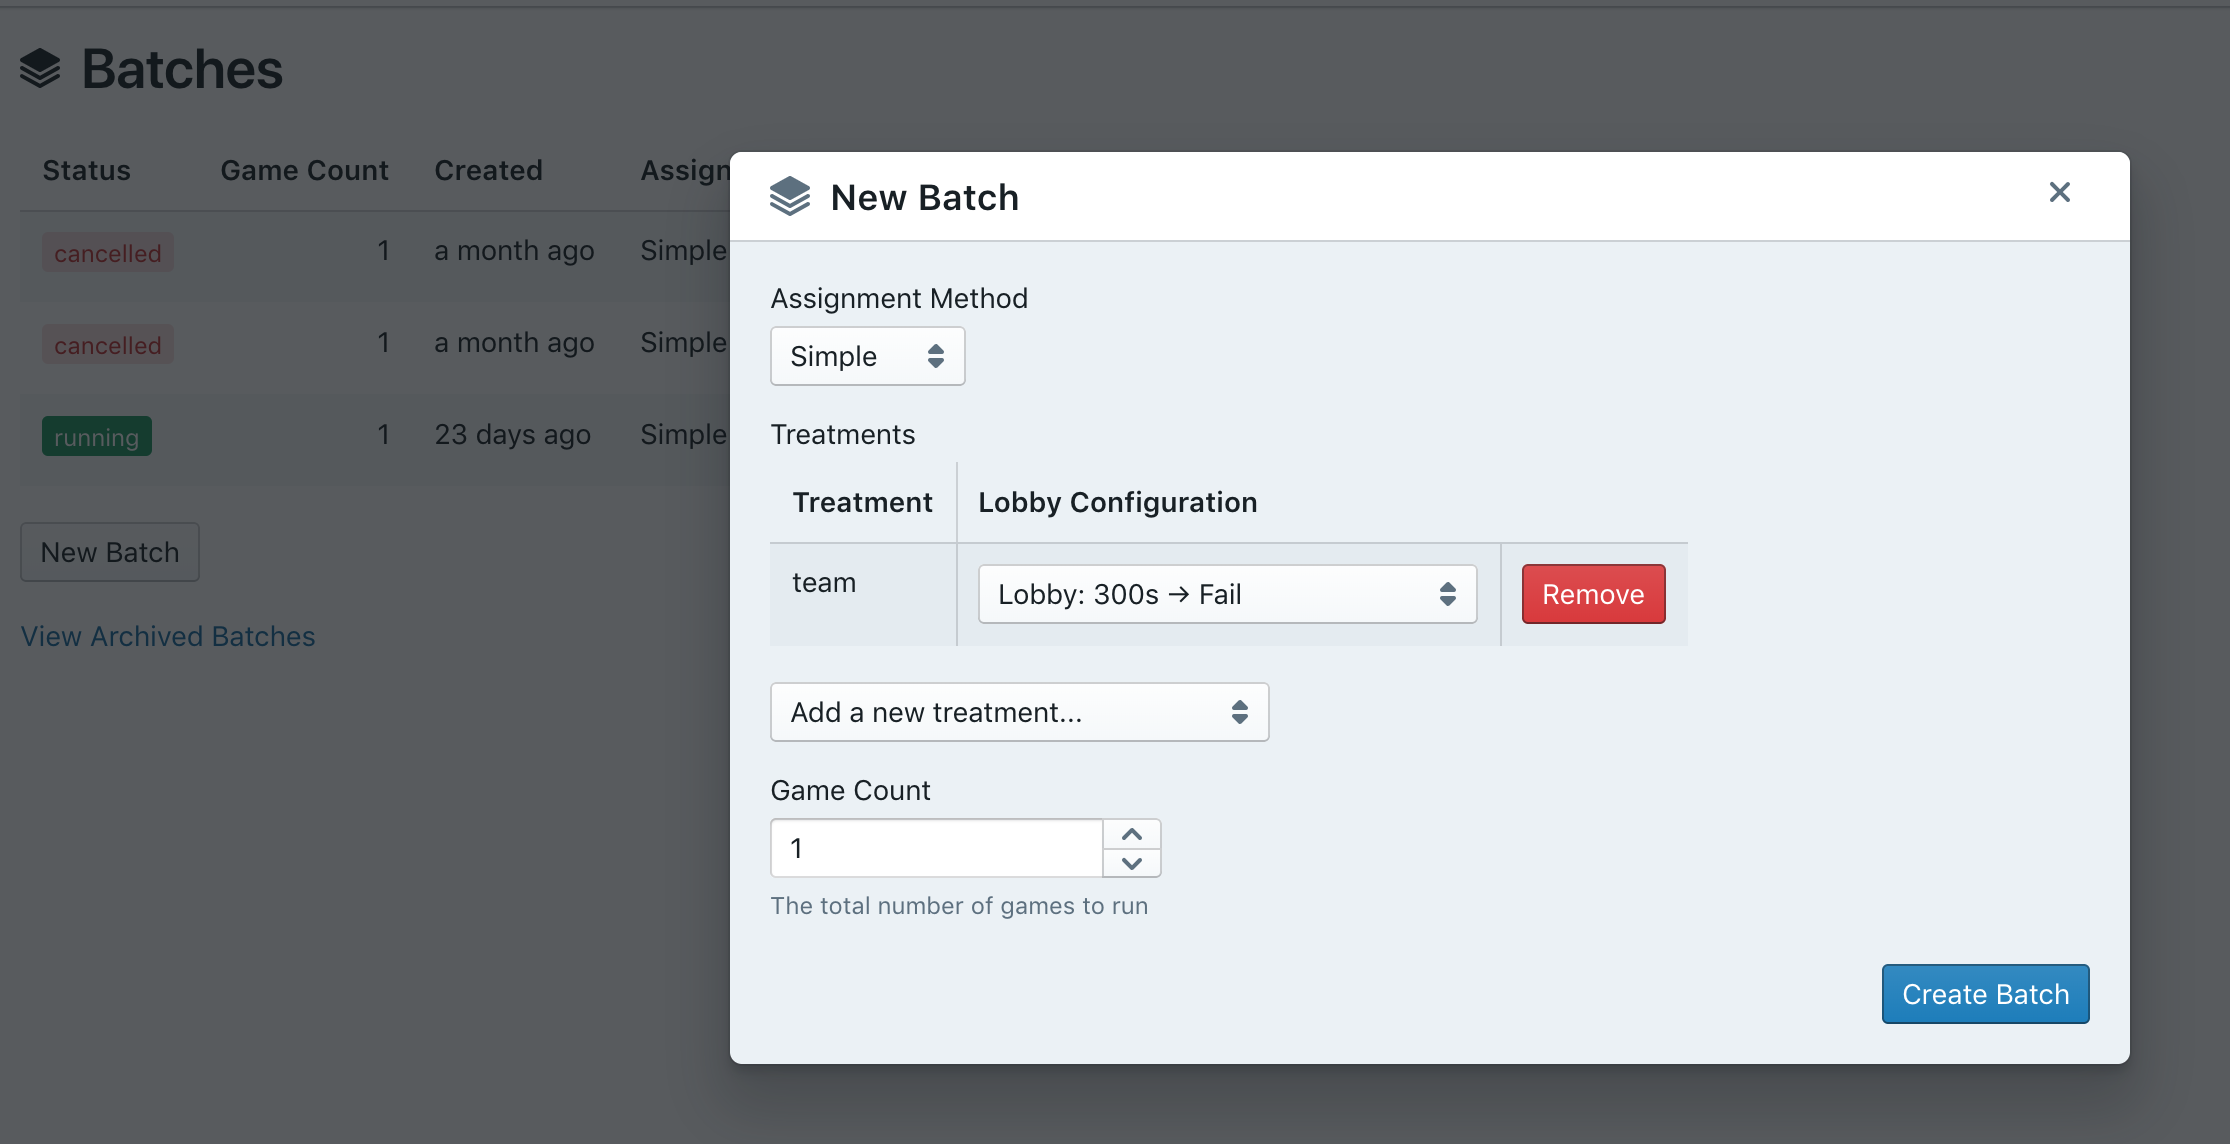Viewport: 2230px width, 1144px height.
Task: Click the first cancelled status badge
Action: point(107,253)
